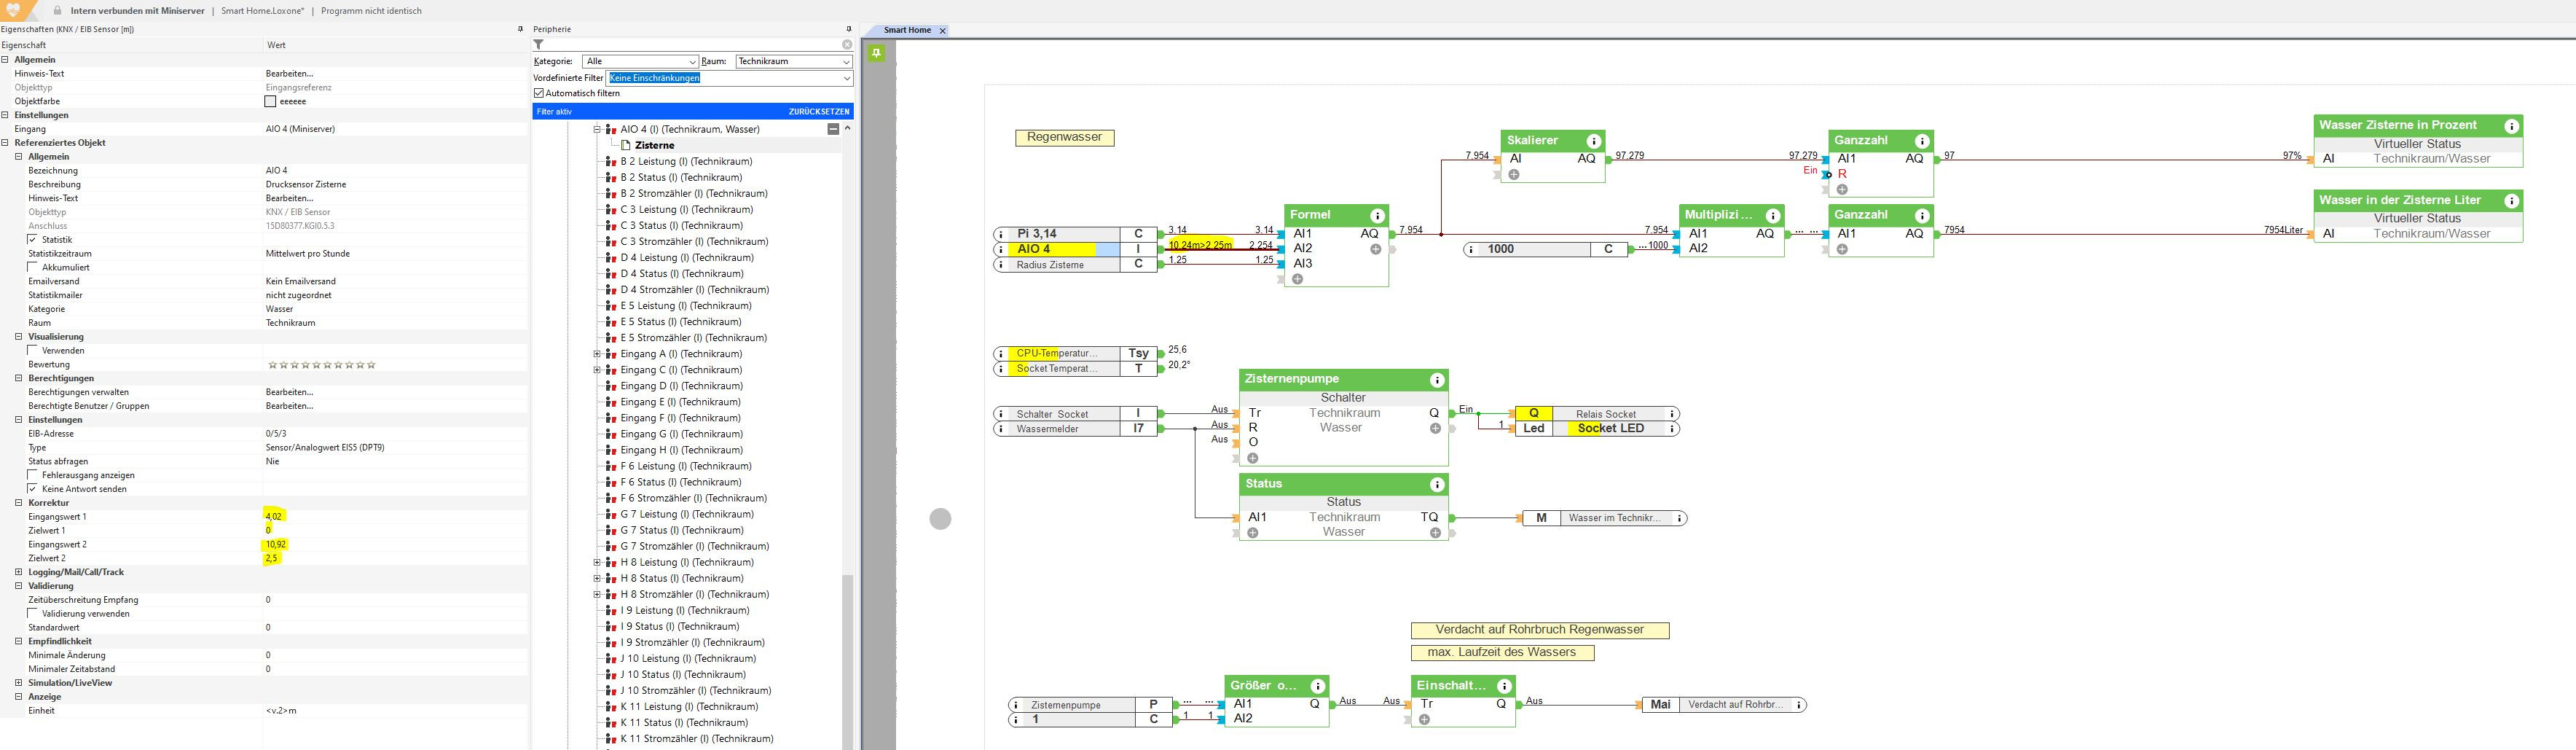Viewport: 2576px width, 750px height.
Task: Toggle the Statistik checkbox
Action: coord(33,240)
